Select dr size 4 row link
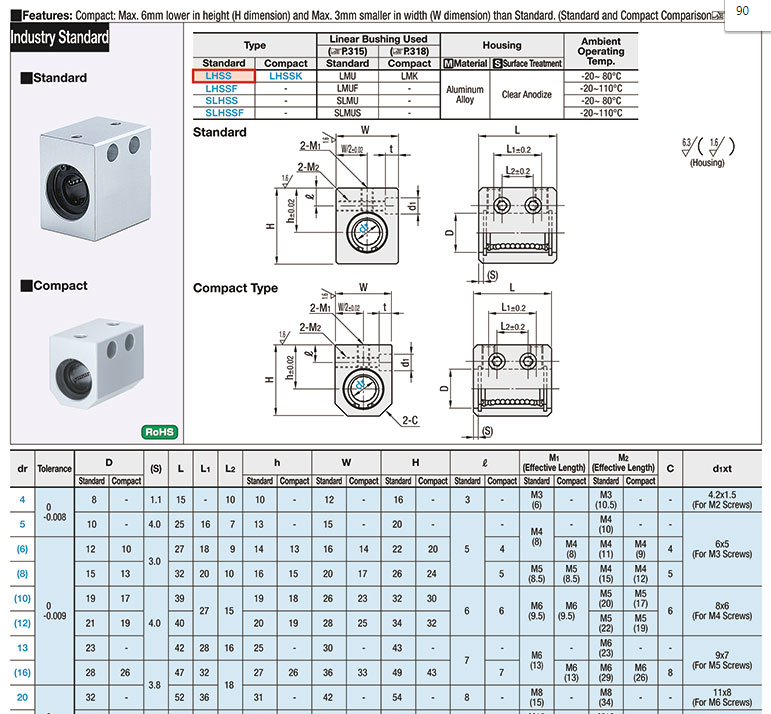This screenshot has width=771, height=714. click(22, 500)
